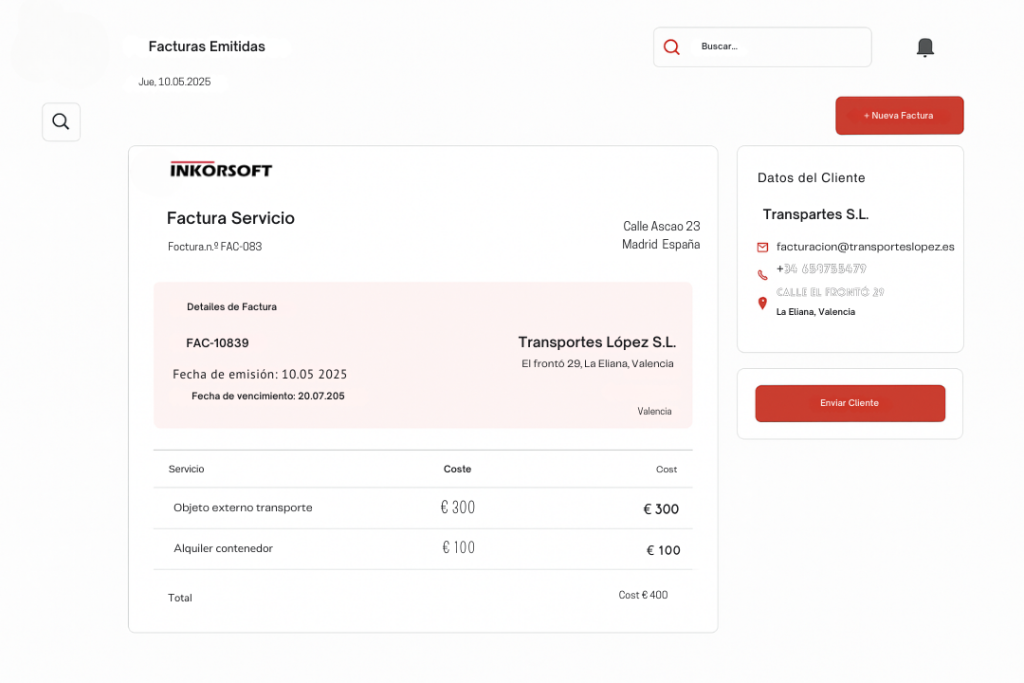The width and height of the screenshot is (1024, 683).
Task: Click the Transpartes S.L. client name
Action: click(x=815, y=214)
